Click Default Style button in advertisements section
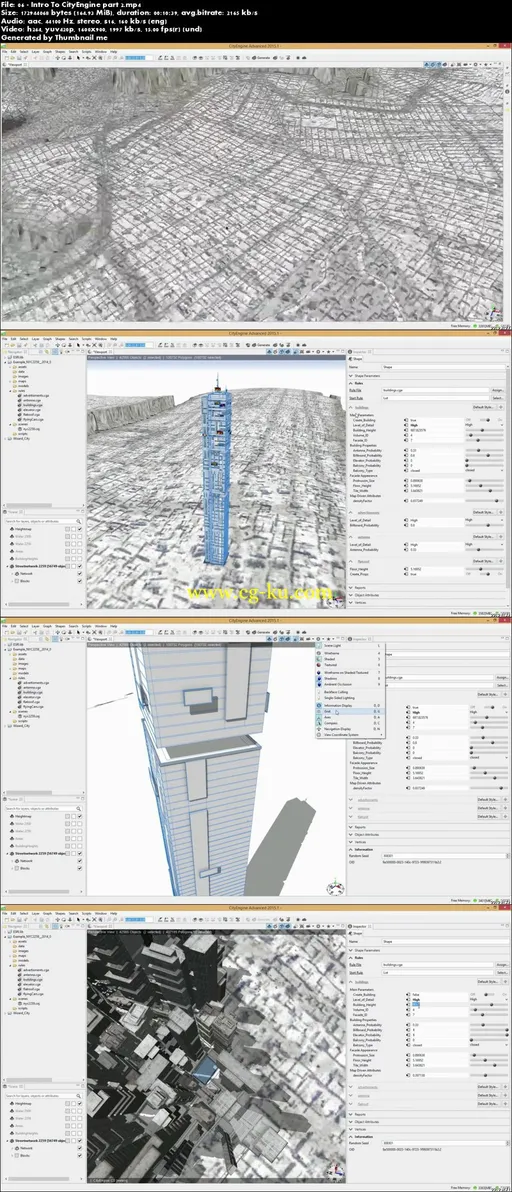512x1192 pixels. (x=484, y=512)
